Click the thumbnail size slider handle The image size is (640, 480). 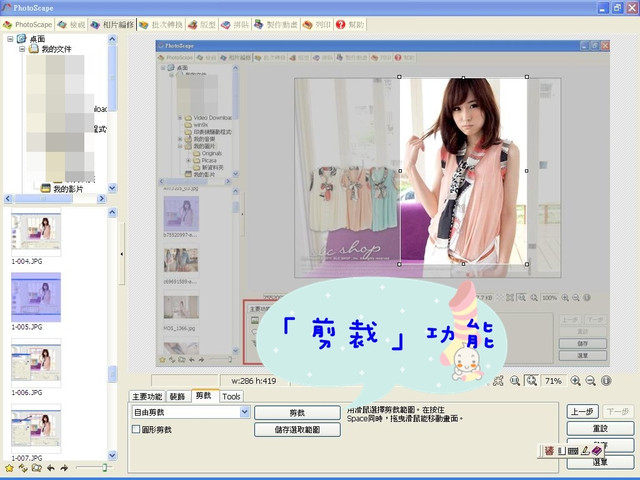[104, 468]
